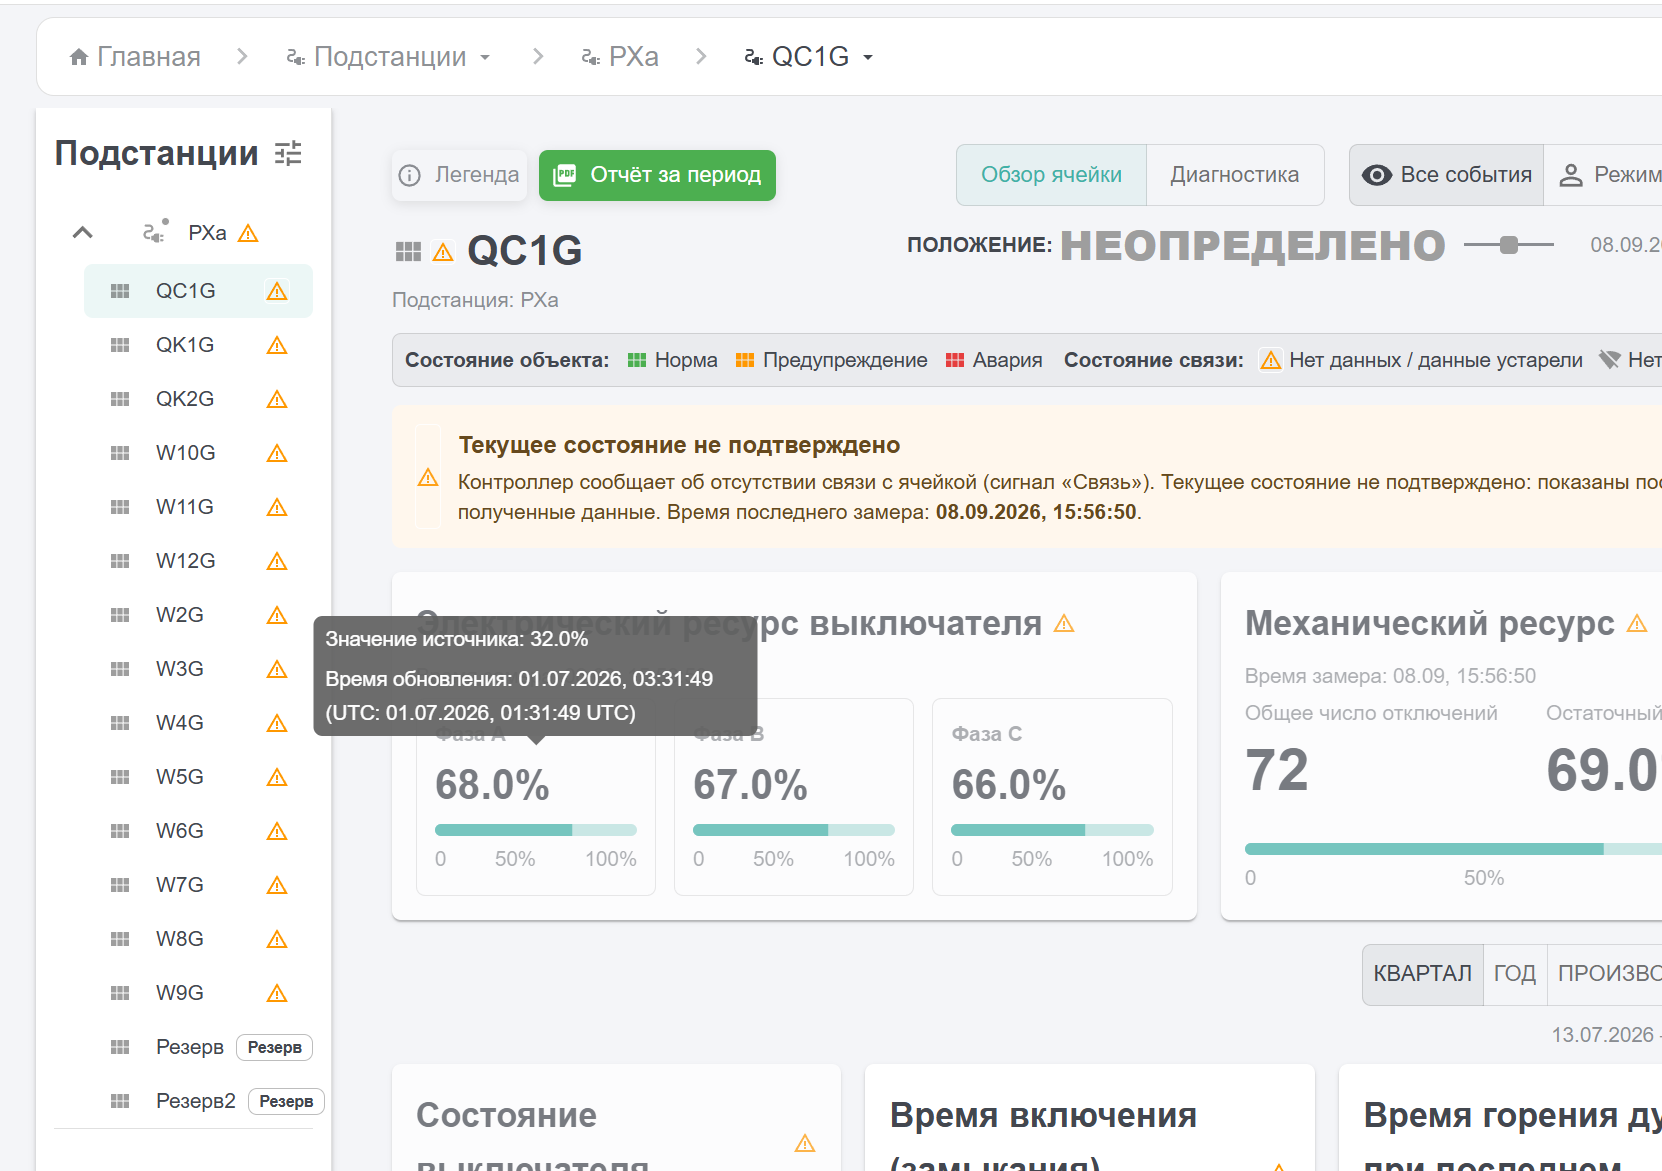This screenshot has height=1171, width=1662.
Task: Click the grid icon of W6G row
Action: pyautogui.click(x=120, y=831)
